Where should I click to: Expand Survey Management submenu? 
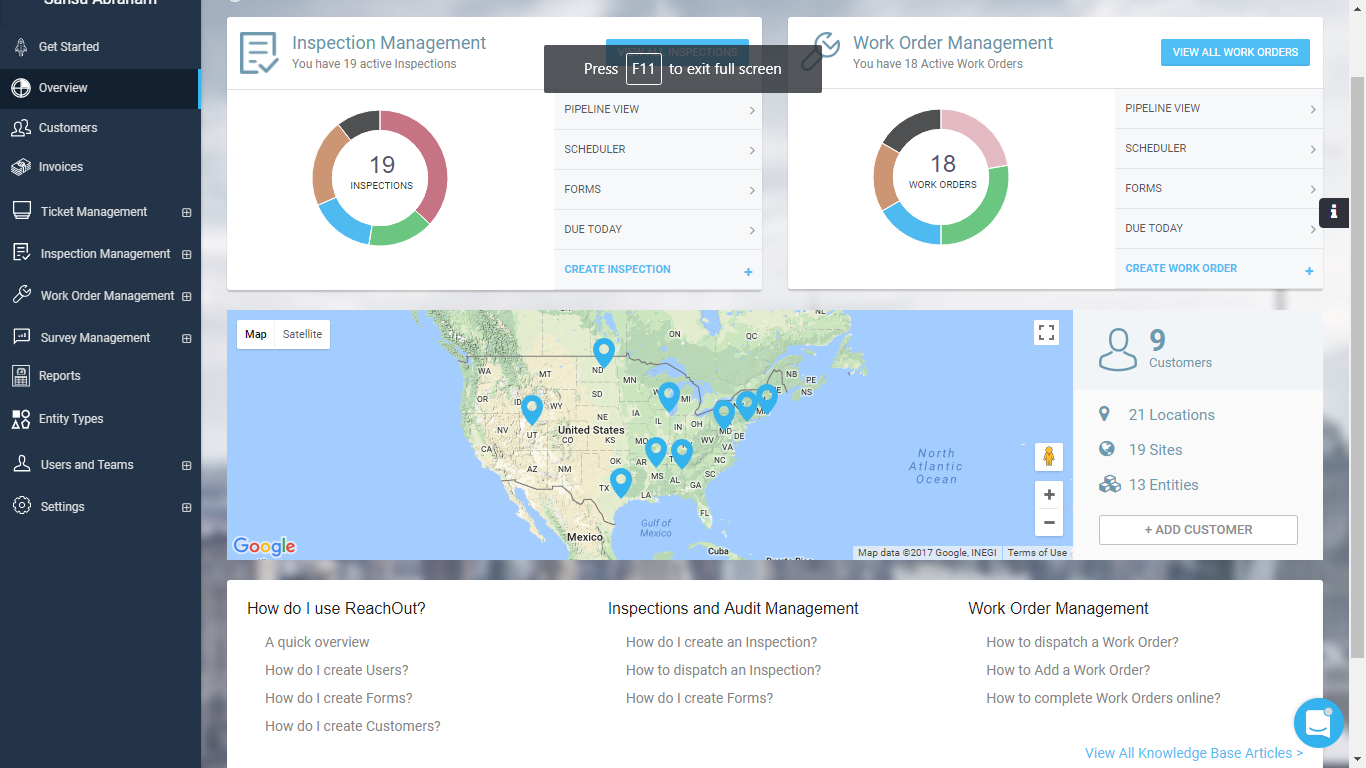coord(186,338)
